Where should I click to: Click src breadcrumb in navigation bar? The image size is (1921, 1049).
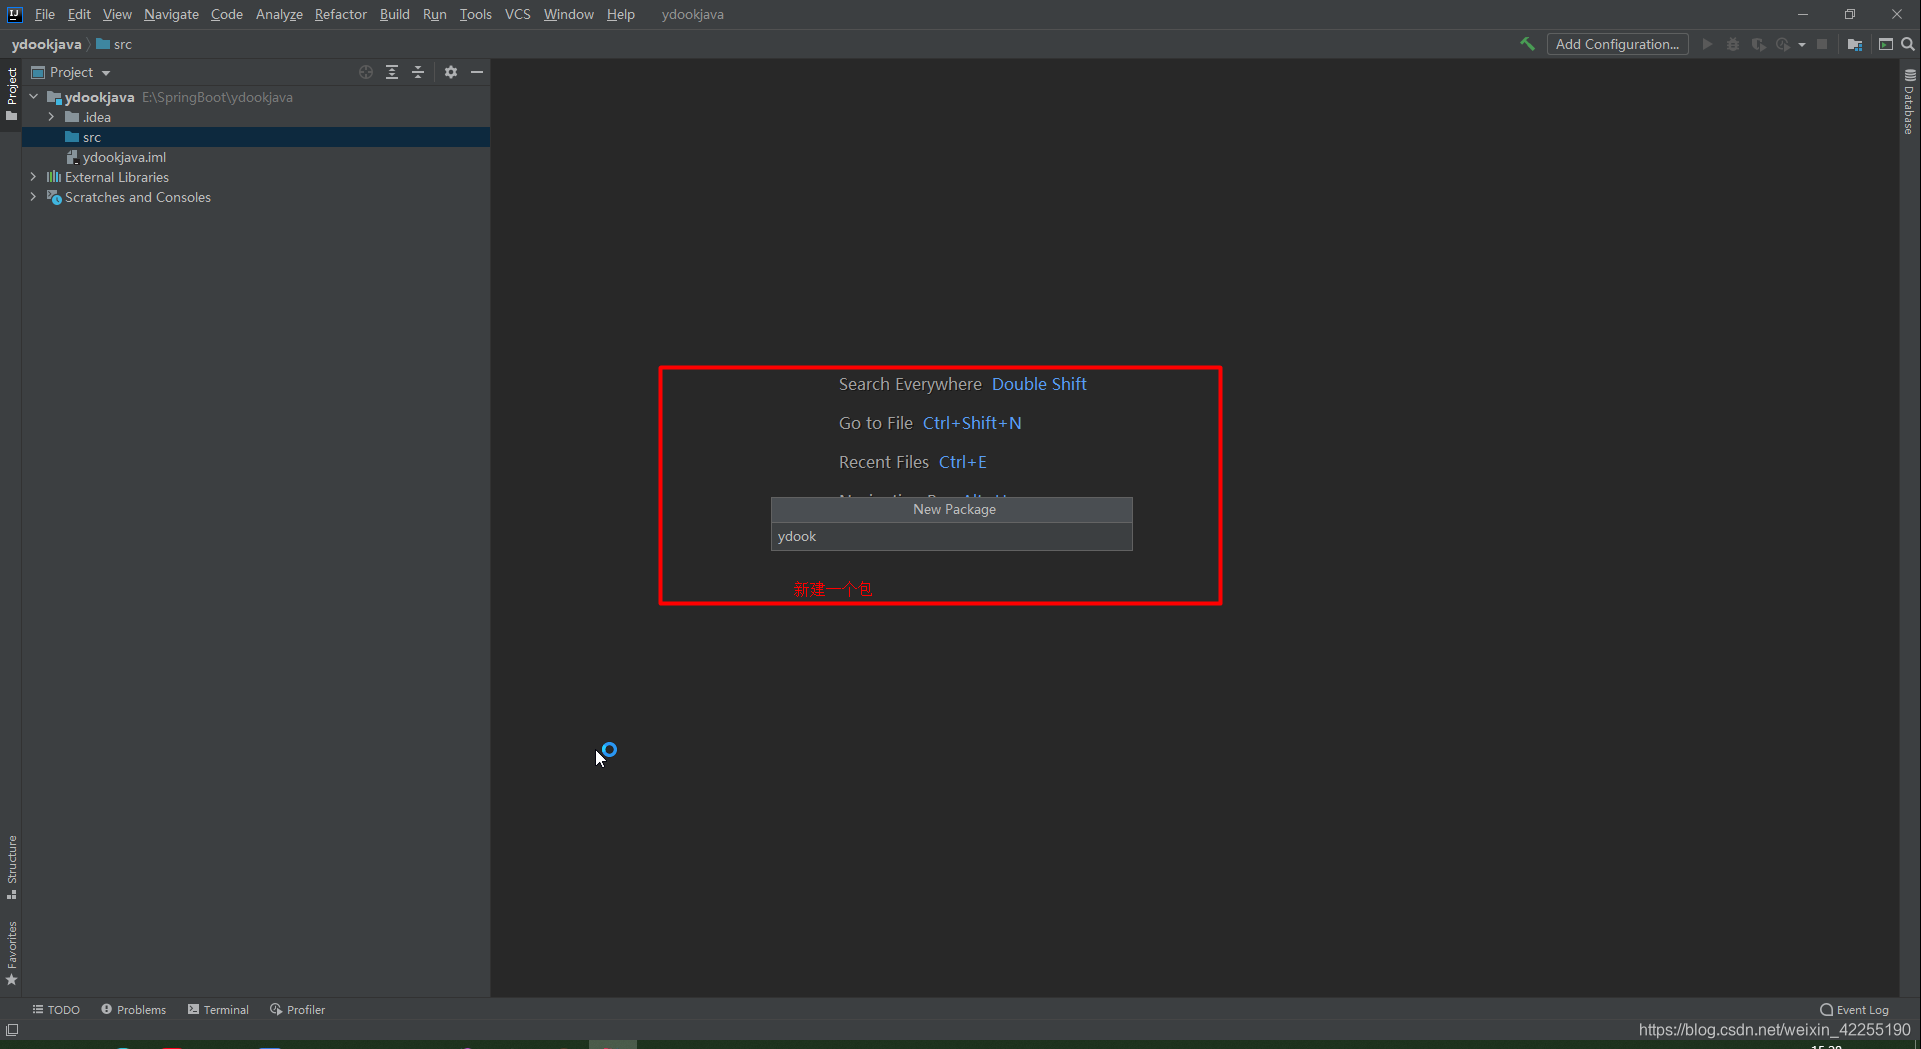[x=114, y=44]
